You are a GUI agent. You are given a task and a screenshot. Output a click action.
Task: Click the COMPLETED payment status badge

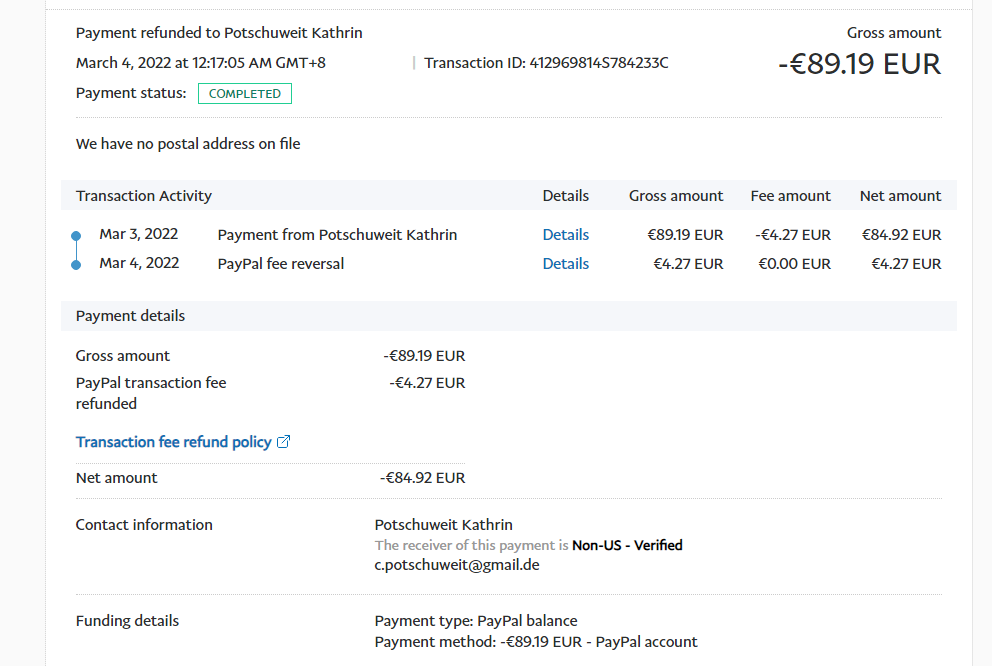(x=245, y=94)
